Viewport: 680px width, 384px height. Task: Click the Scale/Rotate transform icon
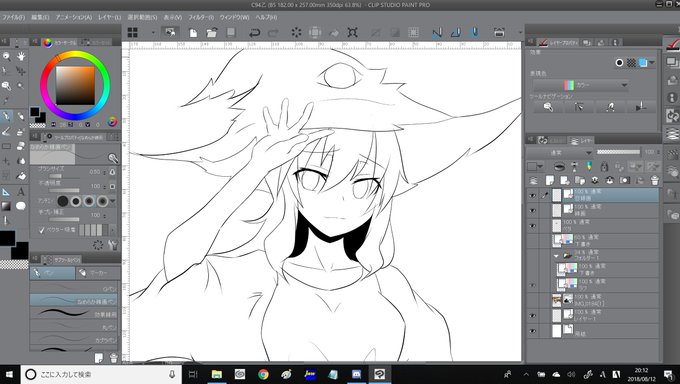pos(352,33)
